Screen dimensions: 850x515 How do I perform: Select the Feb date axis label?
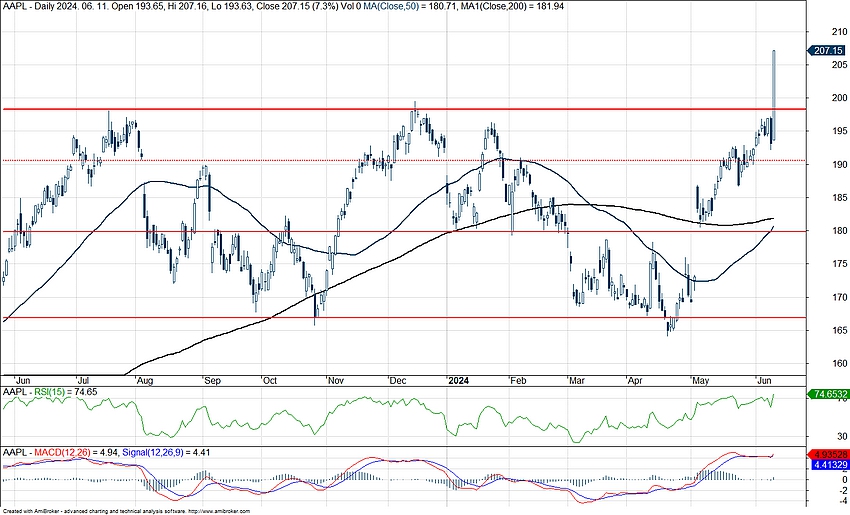[518, 381]
